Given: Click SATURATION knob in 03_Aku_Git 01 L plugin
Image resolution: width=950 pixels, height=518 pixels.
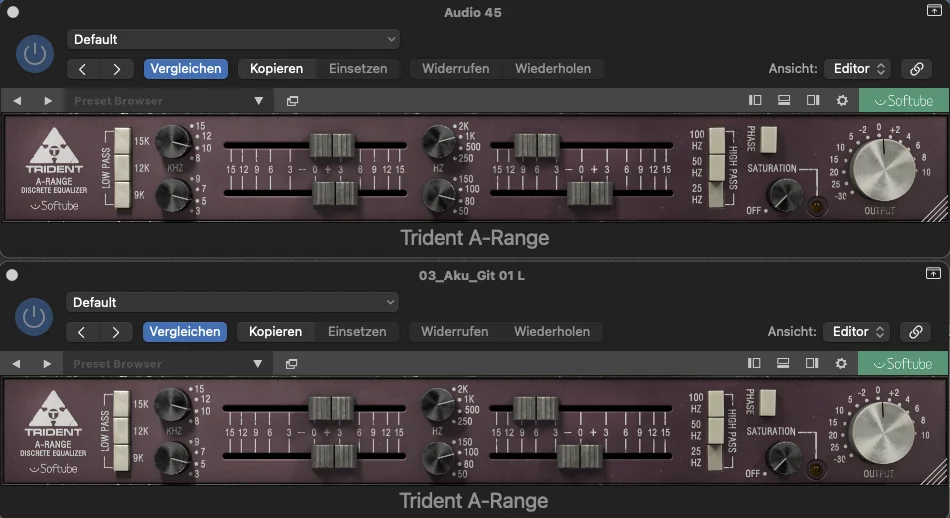Looking at the screenshot, I should (784, 458).
